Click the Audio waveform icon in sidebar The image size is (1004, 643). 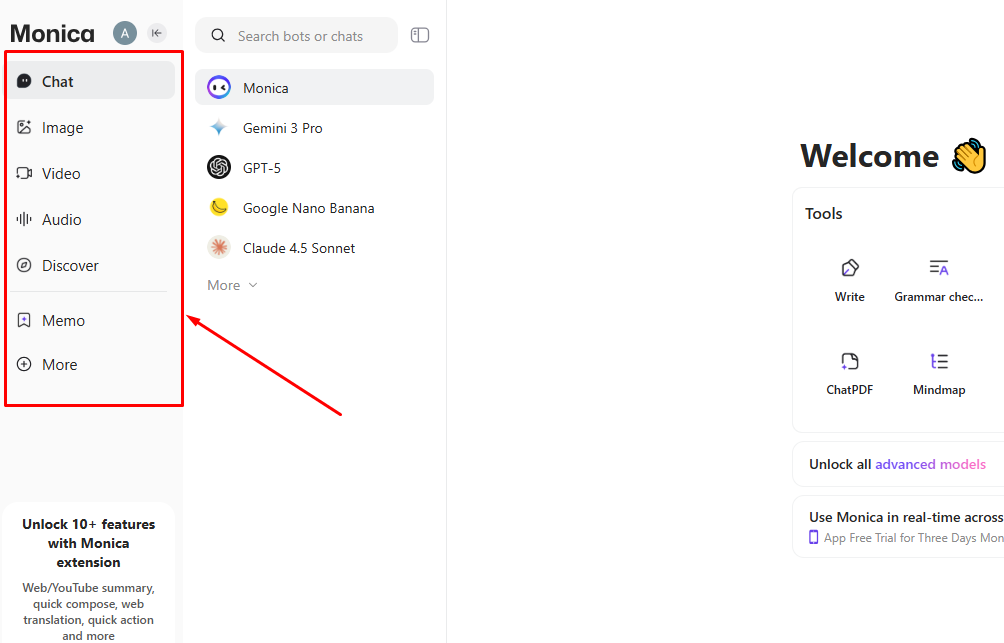[x=24, y=219]
